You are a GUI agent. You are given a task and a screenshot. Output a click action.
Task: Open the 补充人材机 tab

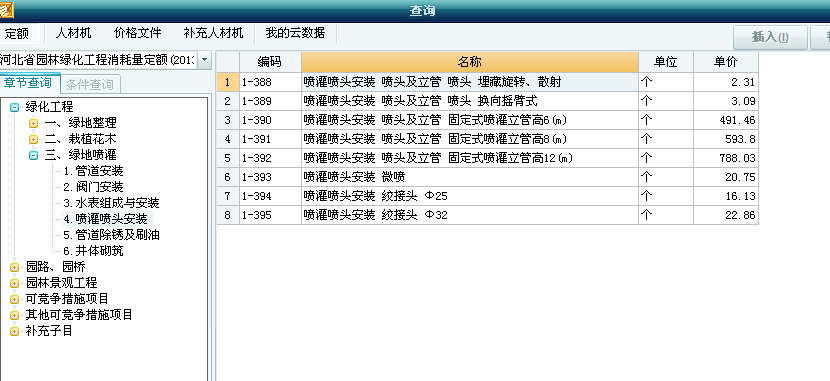tap(213, 33)
